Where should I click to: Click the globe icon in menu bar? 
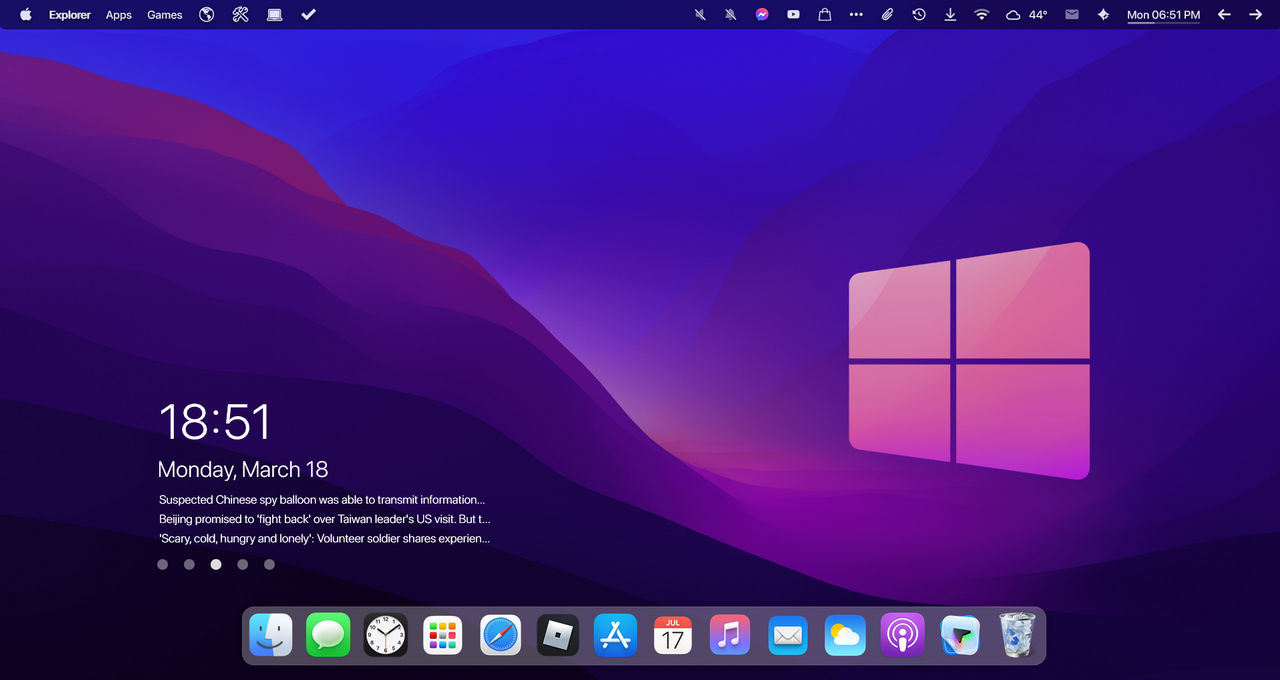207,14
